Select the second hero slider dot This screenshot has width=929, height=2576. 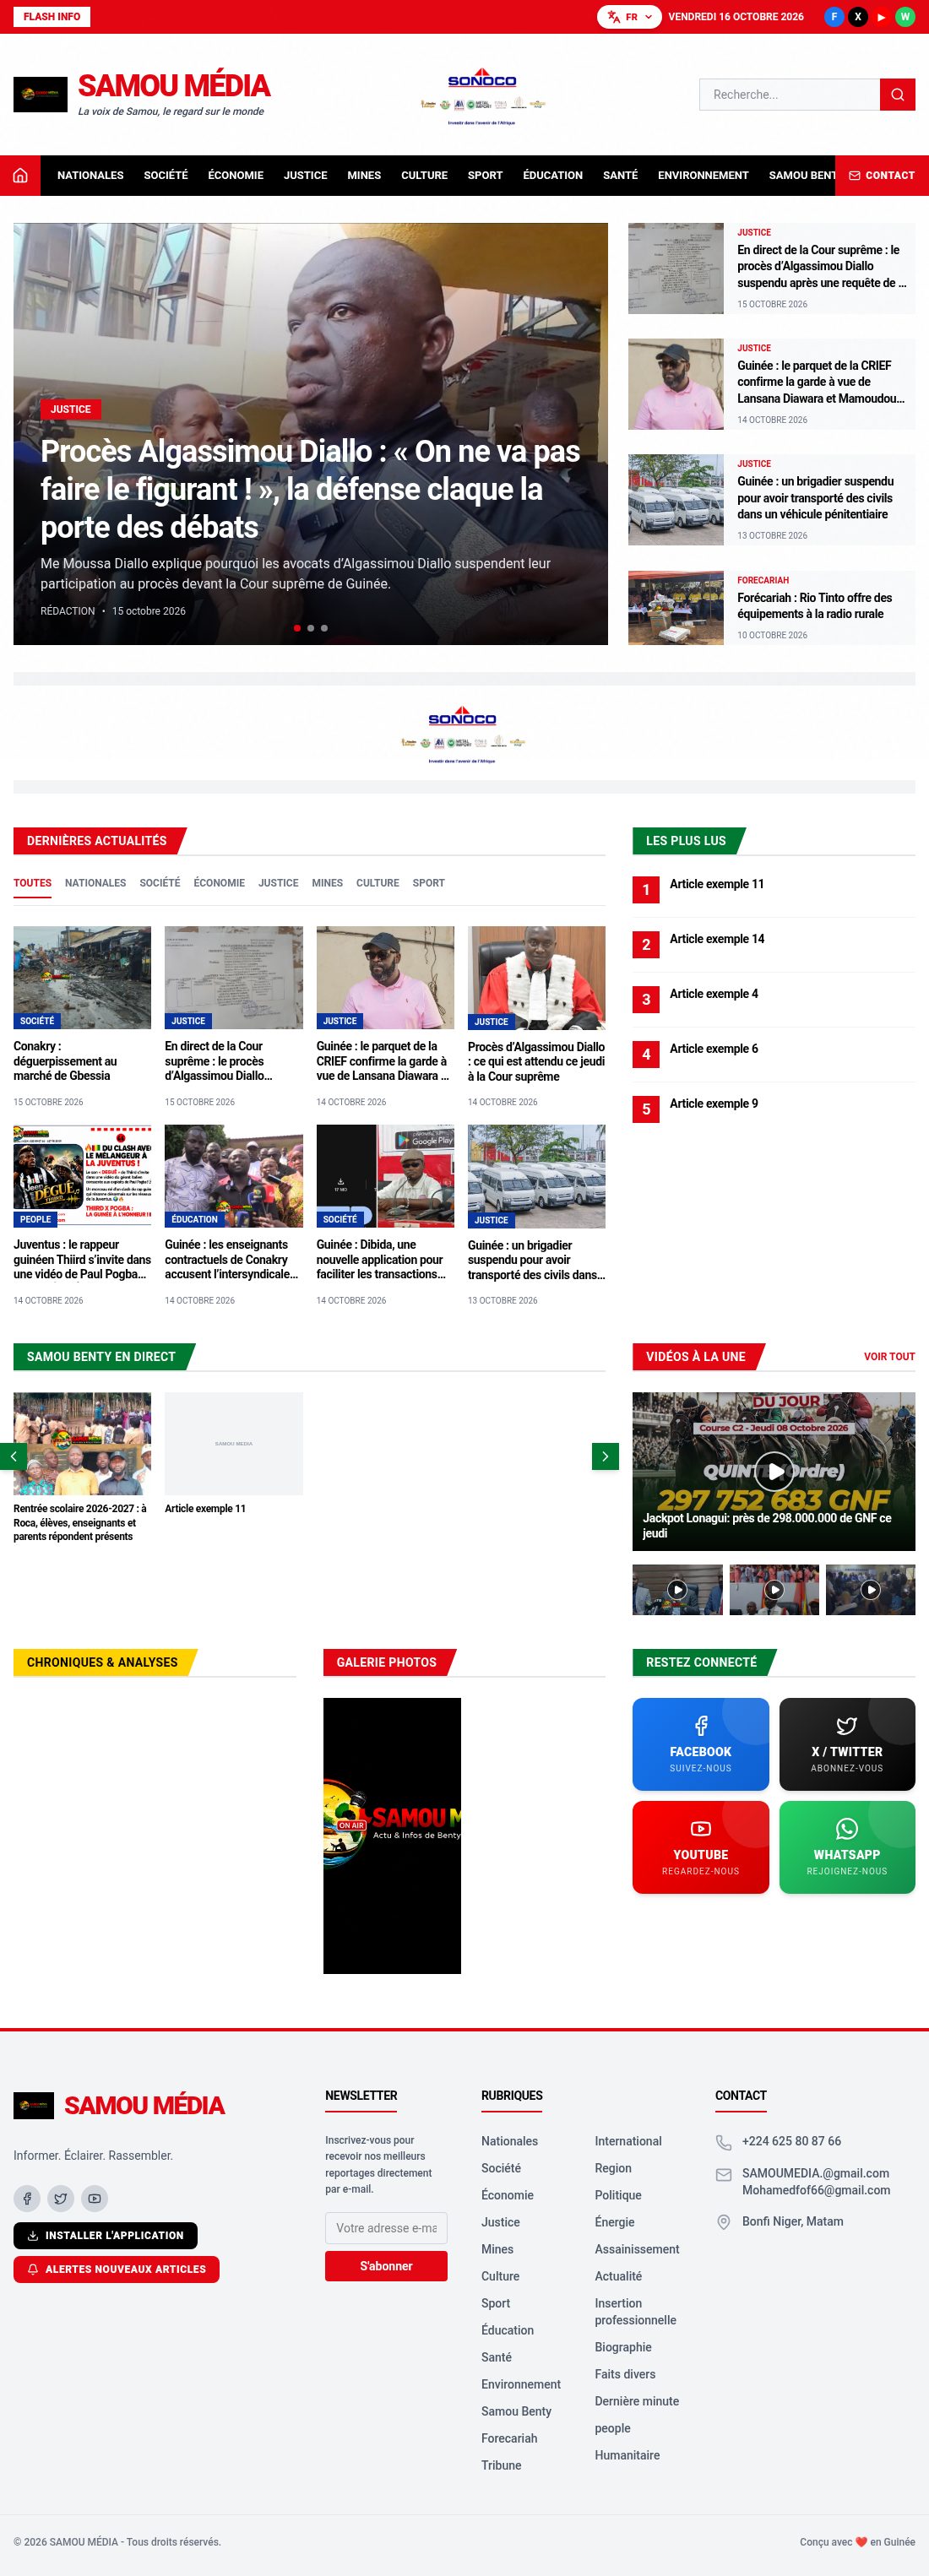[x=311, y=628]
